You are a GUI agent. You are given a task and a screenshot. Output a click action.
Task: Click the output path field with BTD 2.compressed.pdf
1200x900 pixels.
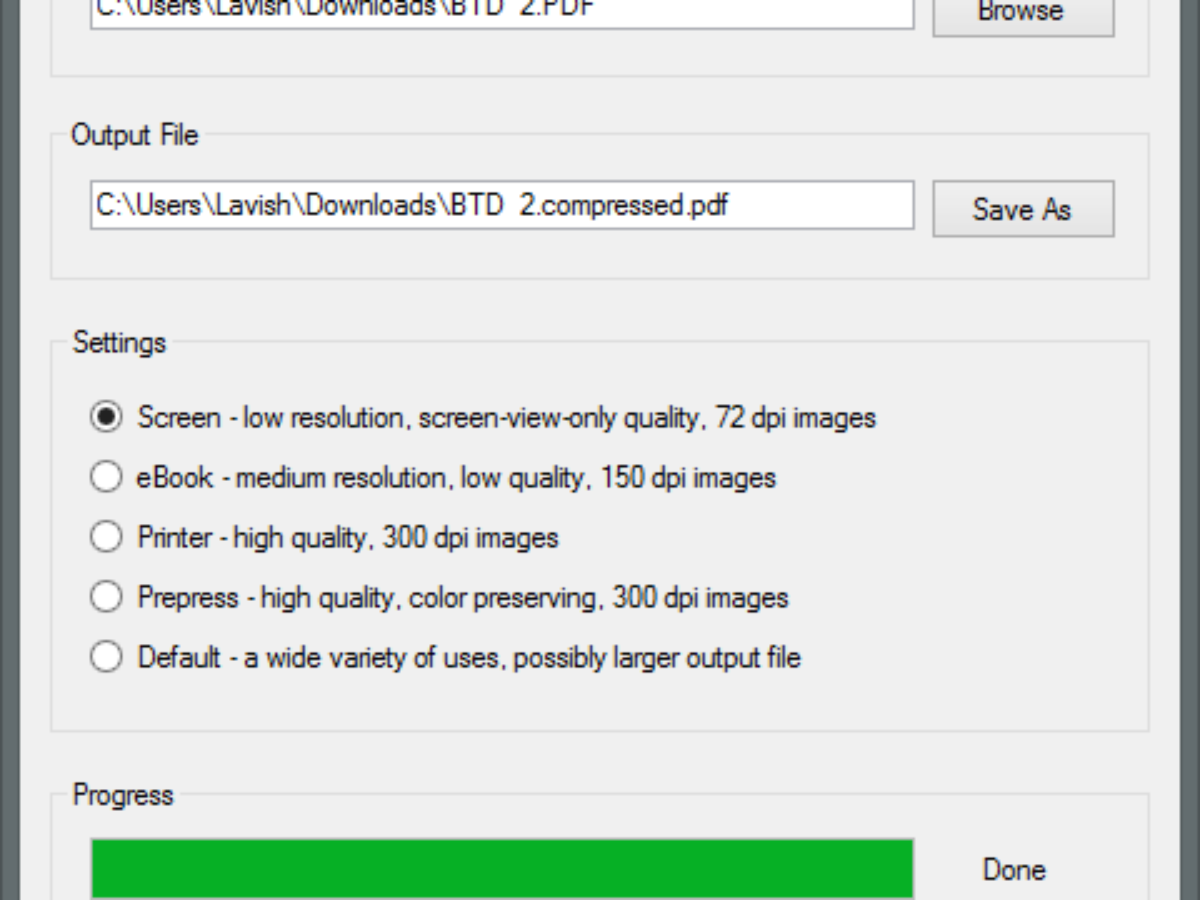pyautogui.click(x=502, y=205)
